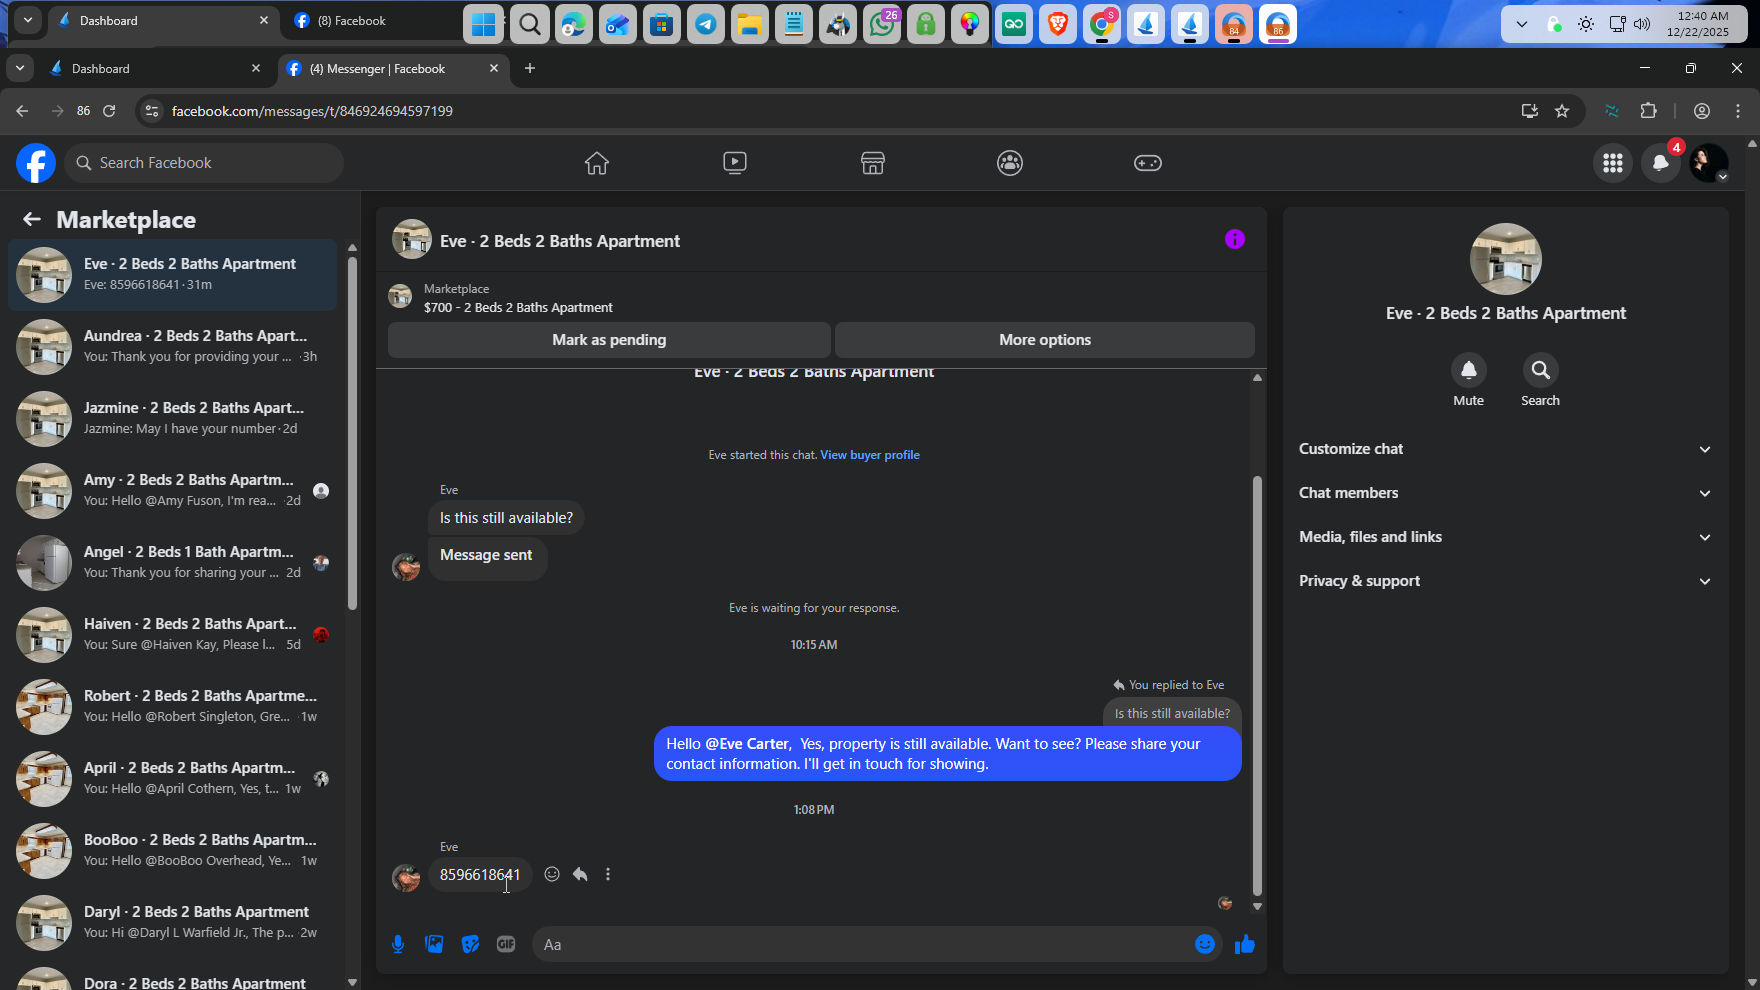Viewport: 1760px width, 990px height.
Task: Go to the Home feed icon
Action: click(597, 163)
